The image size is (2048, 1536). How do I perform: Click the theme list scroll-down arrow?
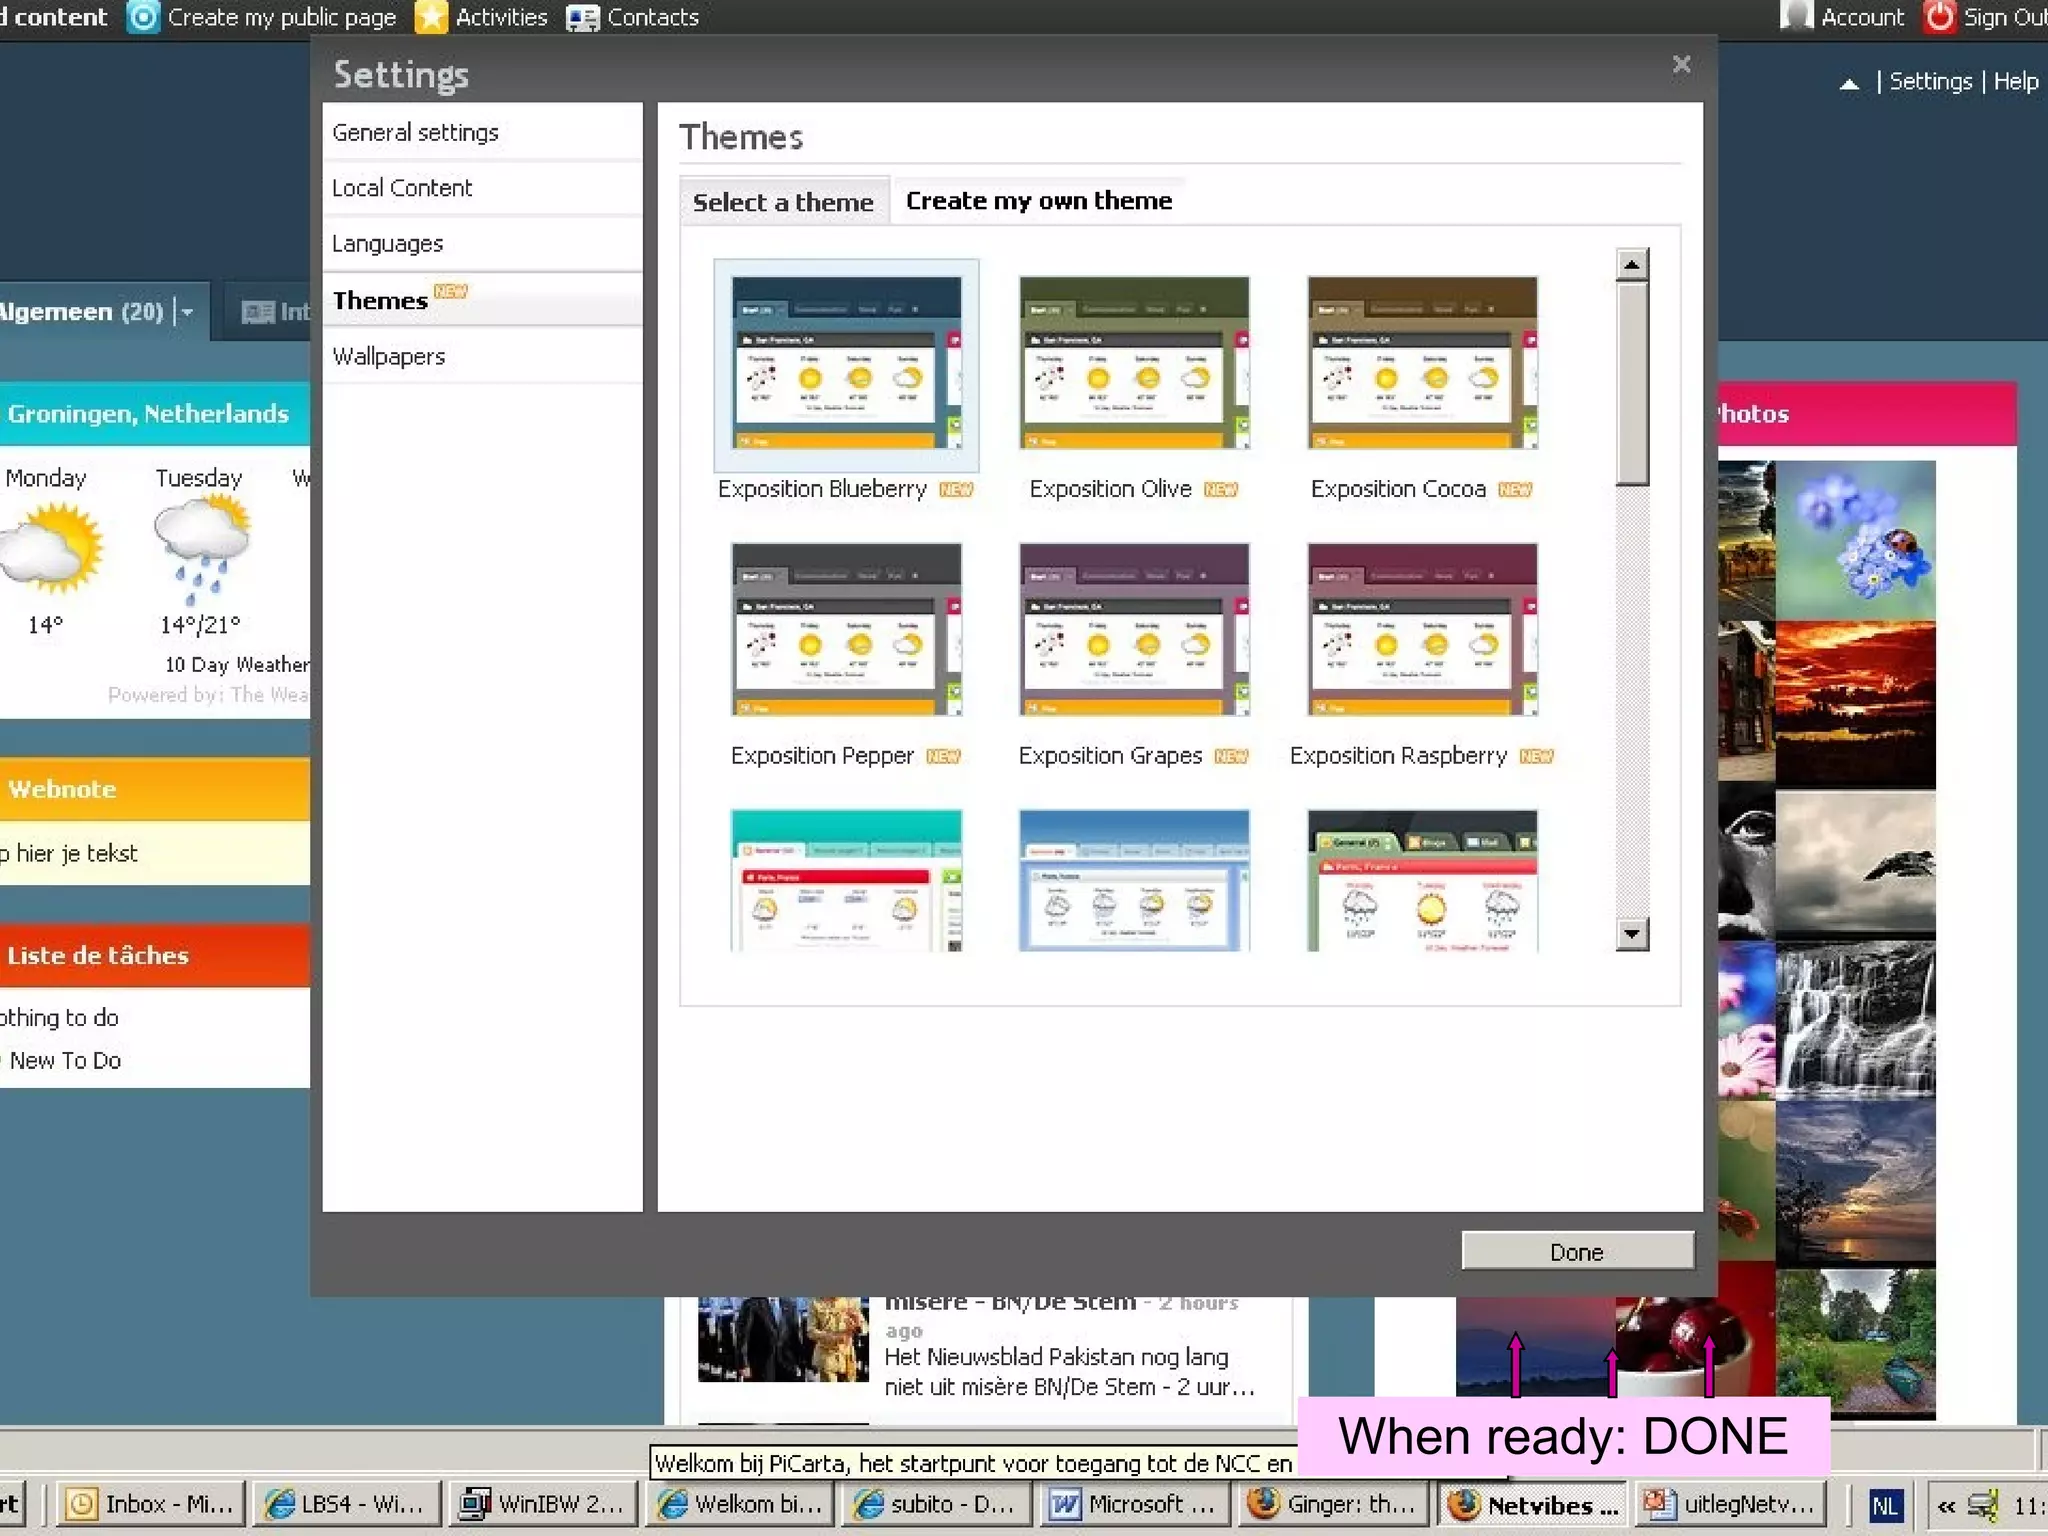pyautogui.click(x=1631, y=934)
